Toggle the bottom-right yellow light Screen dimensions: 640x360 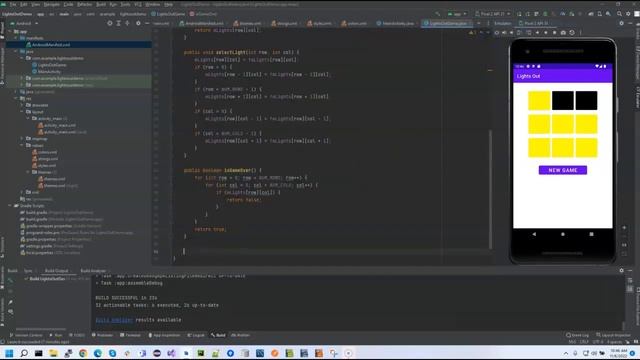coord(587,148)
